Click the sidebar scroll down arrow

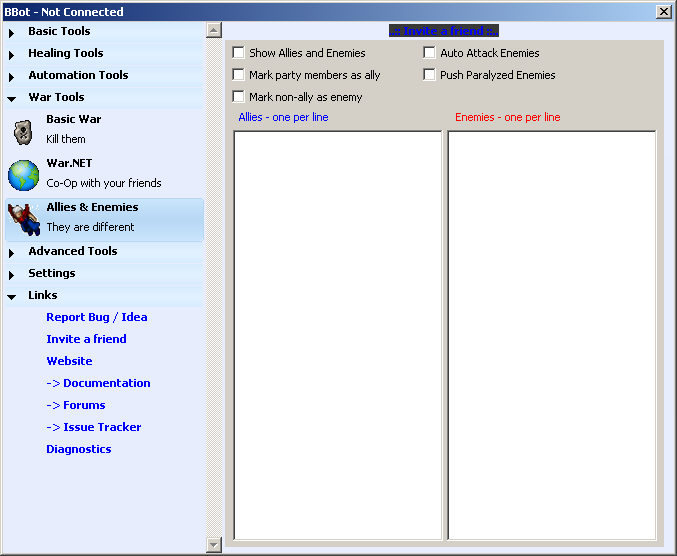pyautogui.click(x=213, y=544)
